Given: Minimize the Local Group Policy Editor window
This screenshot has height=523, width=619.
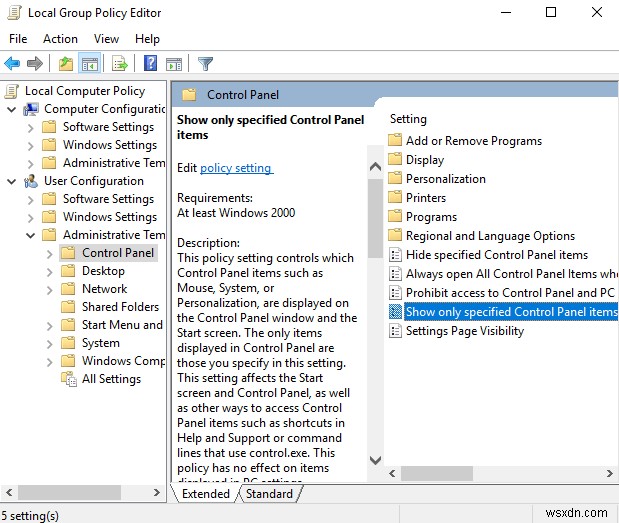Looking at the screenshot, I should pos(506,12).
